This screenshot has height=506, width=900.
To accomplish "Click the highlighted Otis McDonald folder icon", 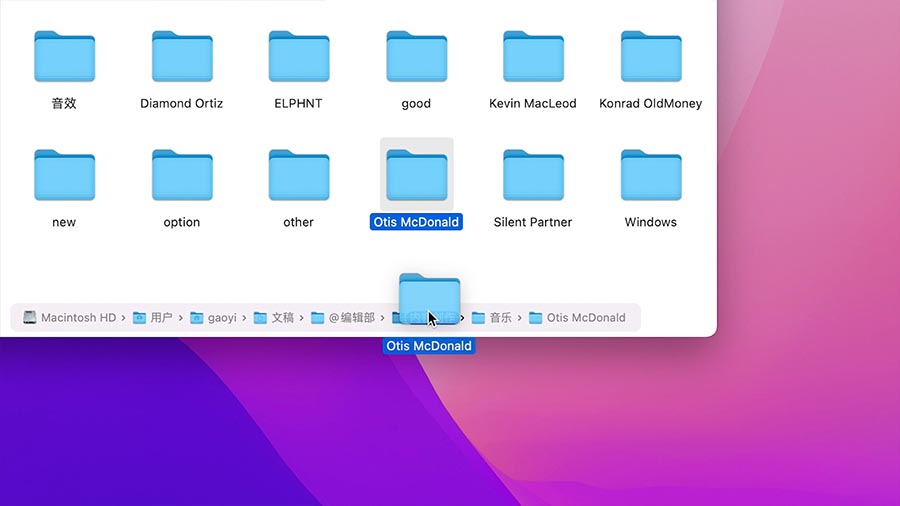I will (416, 176).
